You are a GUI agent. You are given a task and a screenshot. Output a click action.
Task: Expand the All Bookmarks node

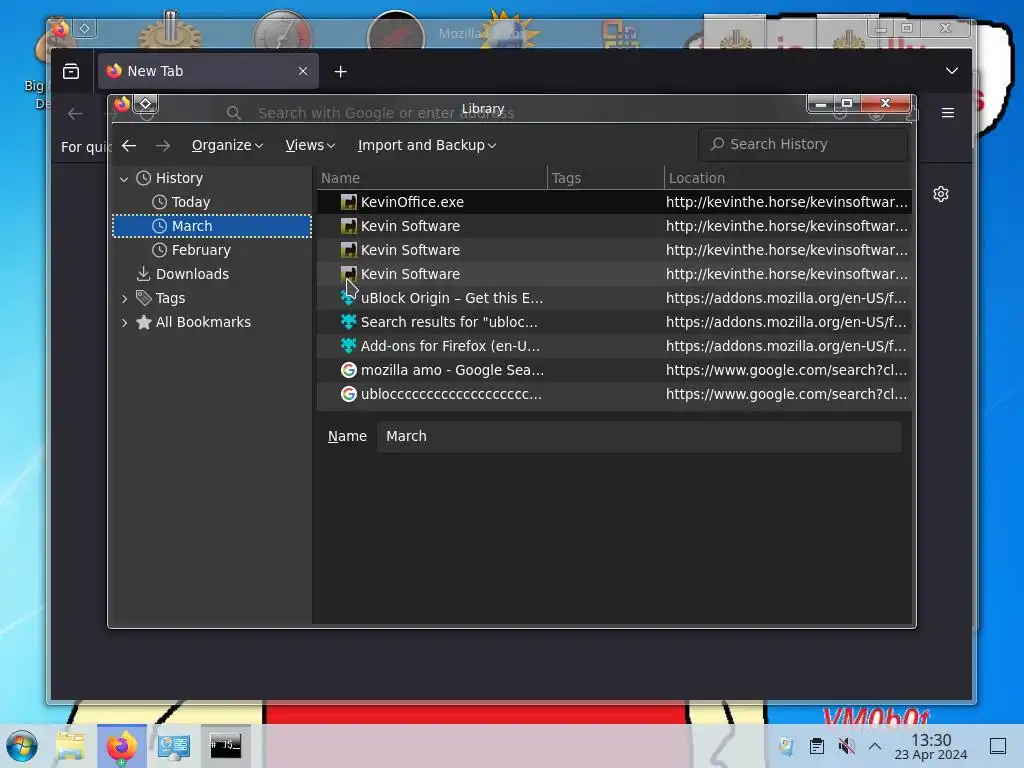124,323
